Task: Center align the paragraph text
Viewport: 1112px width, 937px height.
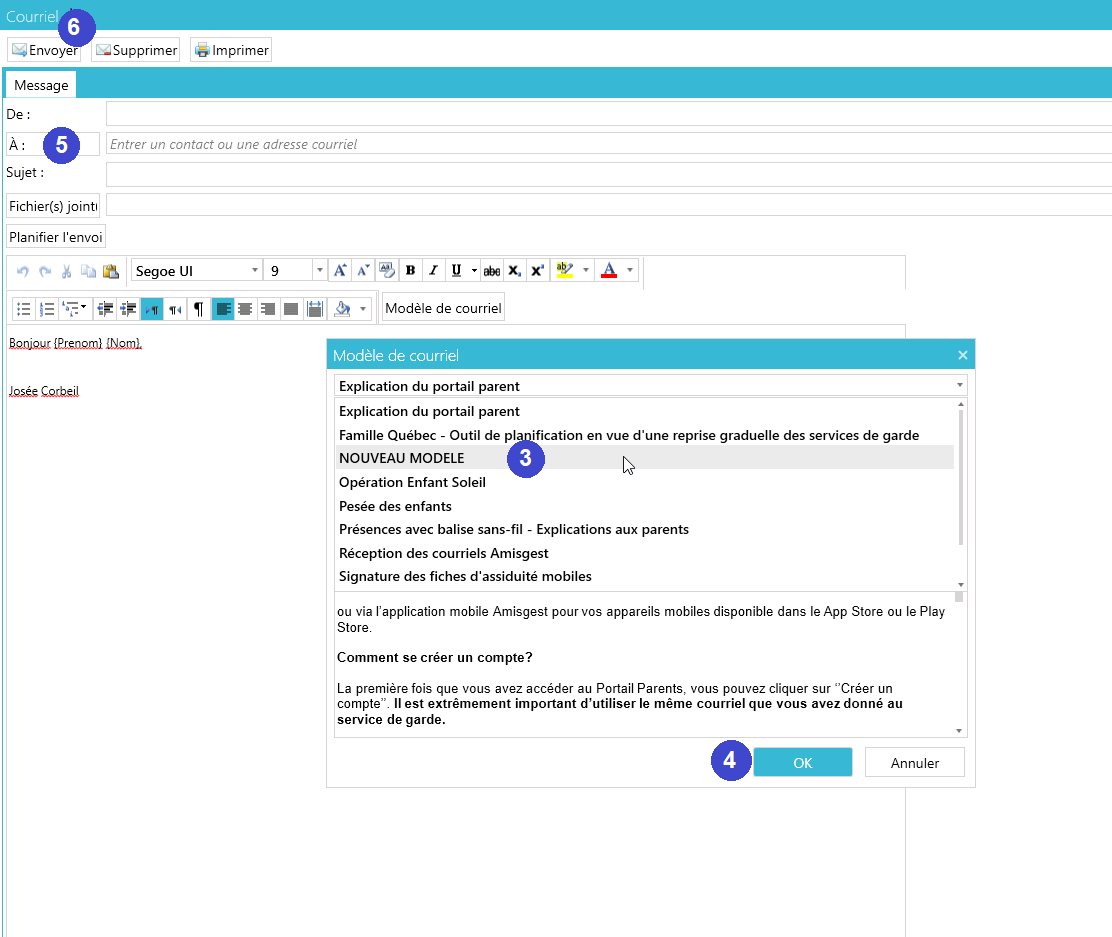Action: pos(246,309)
